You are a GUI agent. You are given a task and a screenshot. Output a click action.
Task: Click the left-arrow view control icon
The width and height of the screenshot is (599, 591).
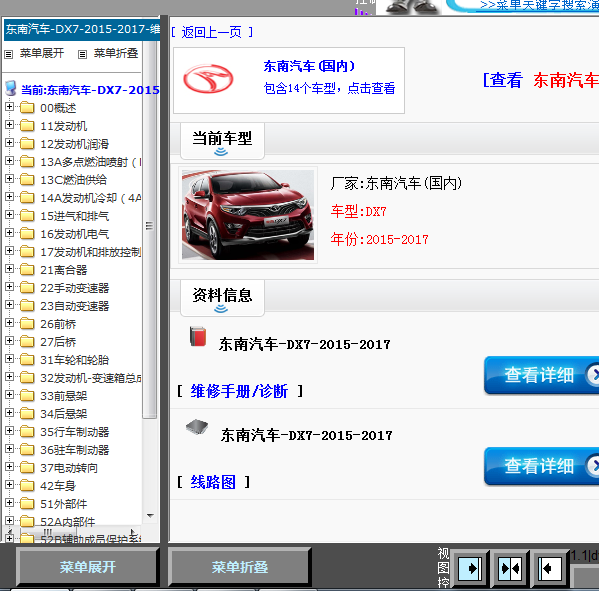click(x=550, y=569)
